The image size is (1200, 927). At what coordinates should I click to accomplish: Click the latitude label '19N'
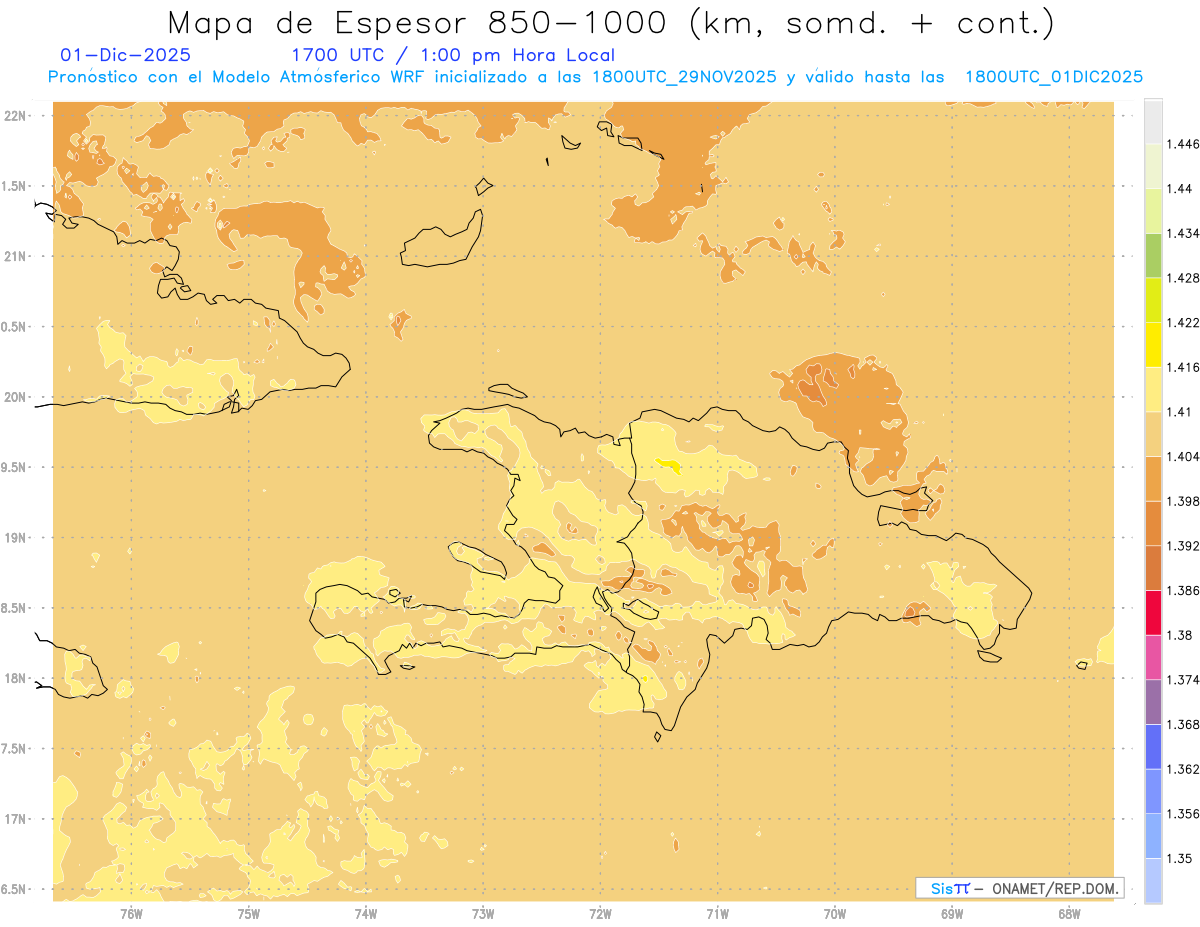click(x=16, y=538)
